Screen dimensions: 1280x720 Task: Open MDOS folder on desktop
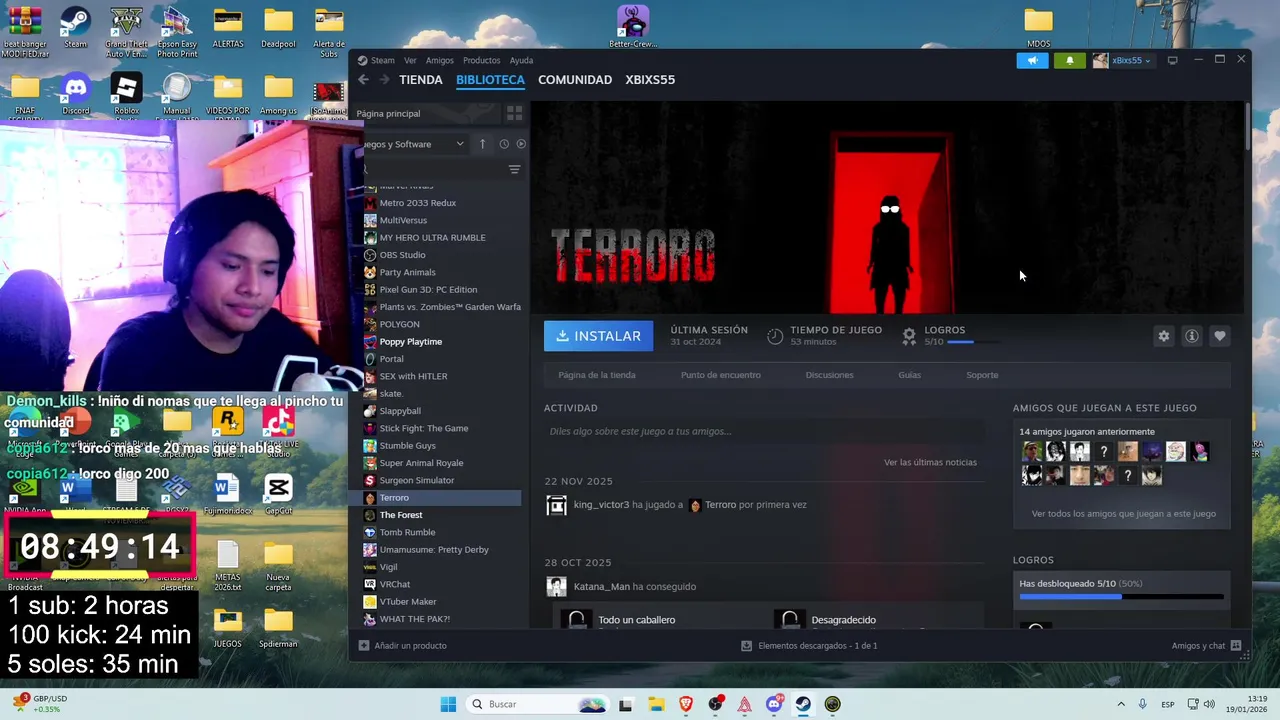1038,27
